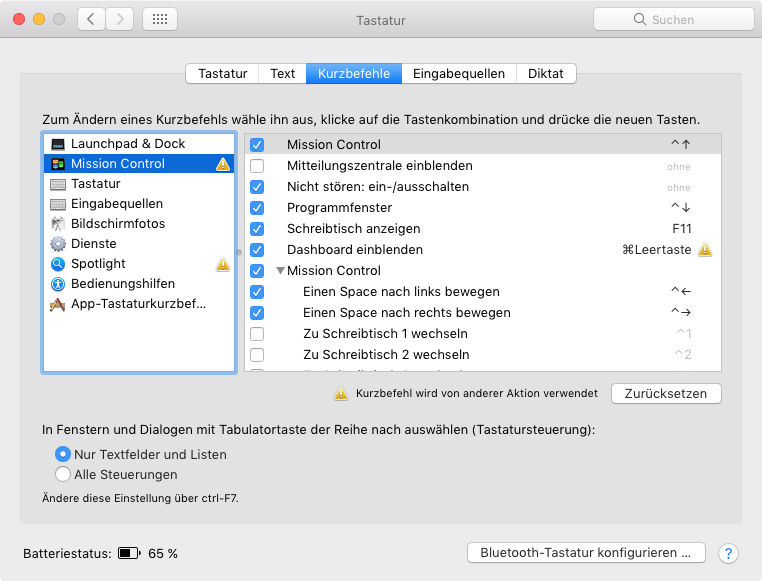Click the pane divider handle between lists
The image size is (762, 581).
pyautogui.click(x=239, y=253)
